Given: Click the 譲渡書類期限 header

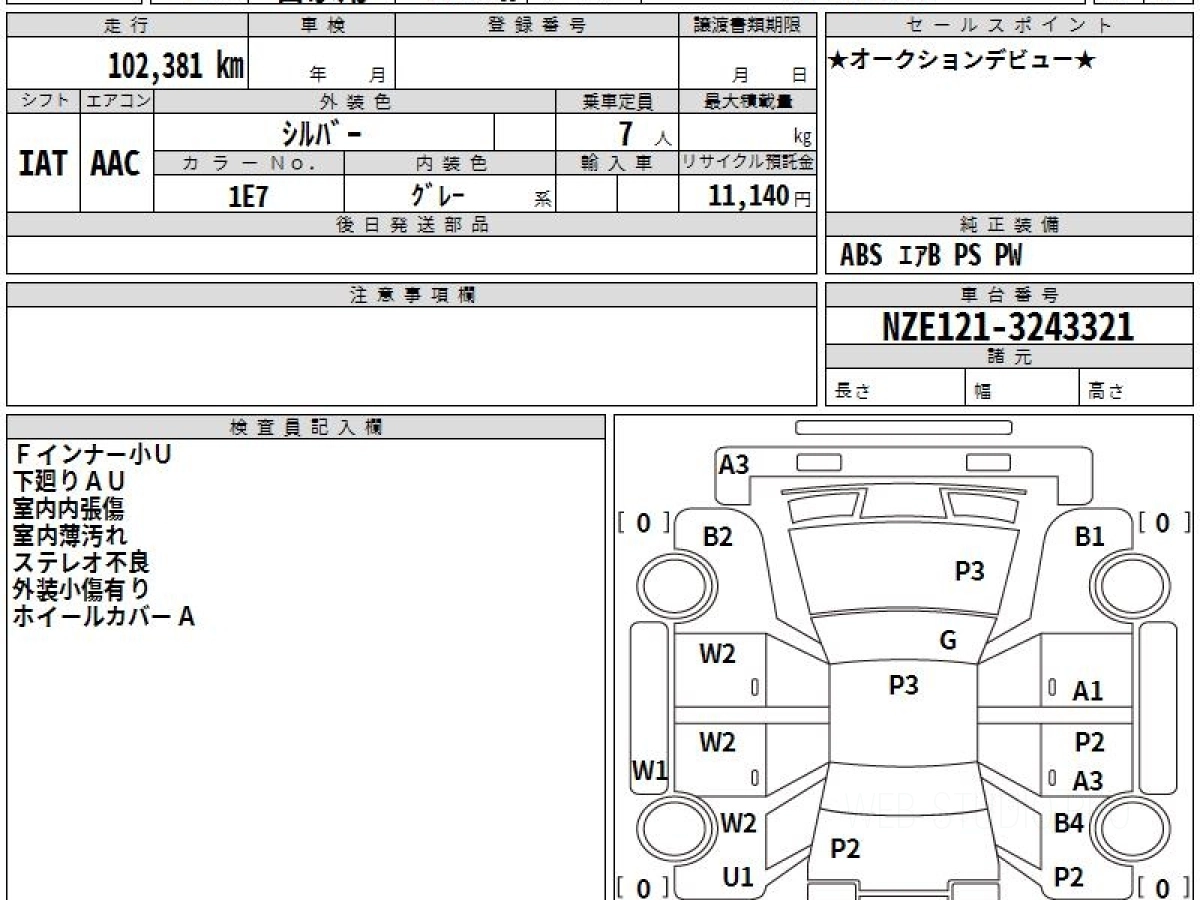Looking at the screenshot, I should pos(748,26).
